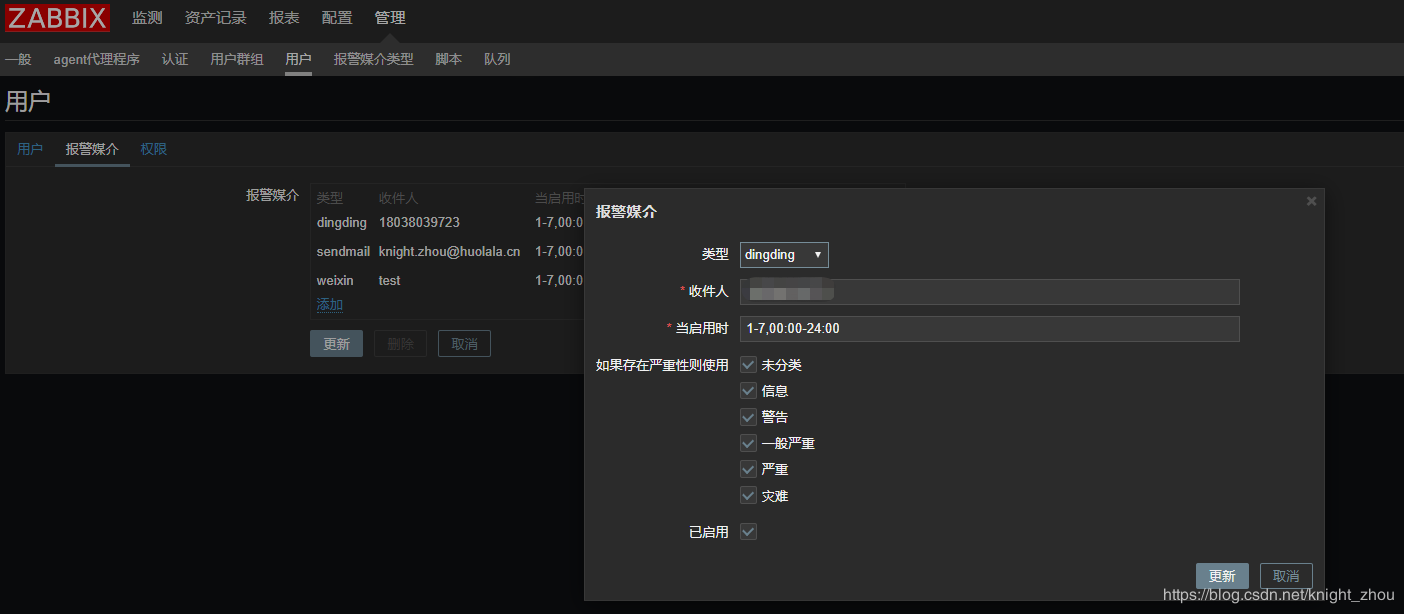Click the 添加 link under media list
1404x614 pixels.
coord(330,304)
